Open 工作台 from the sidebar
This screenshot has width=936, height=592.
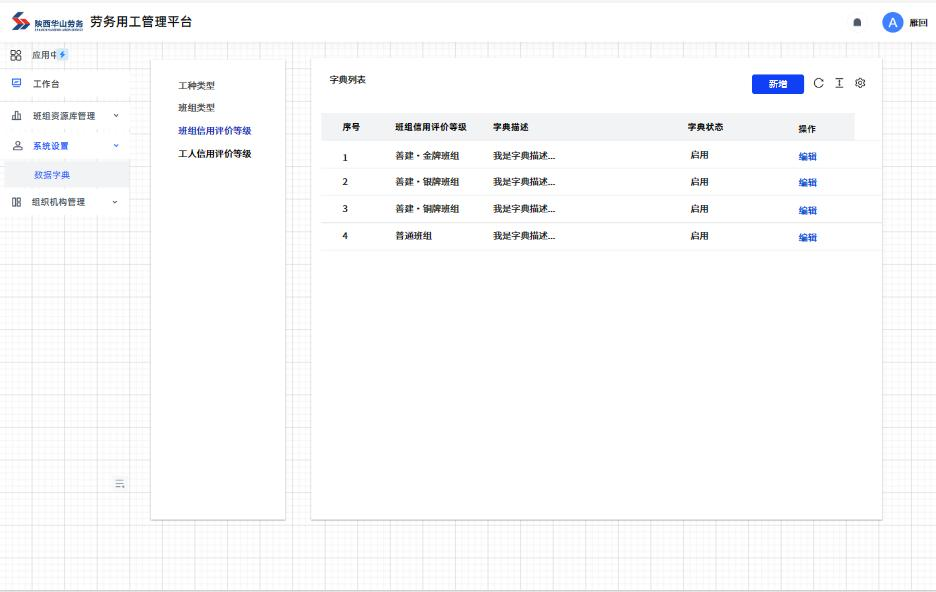click(46, 84)
